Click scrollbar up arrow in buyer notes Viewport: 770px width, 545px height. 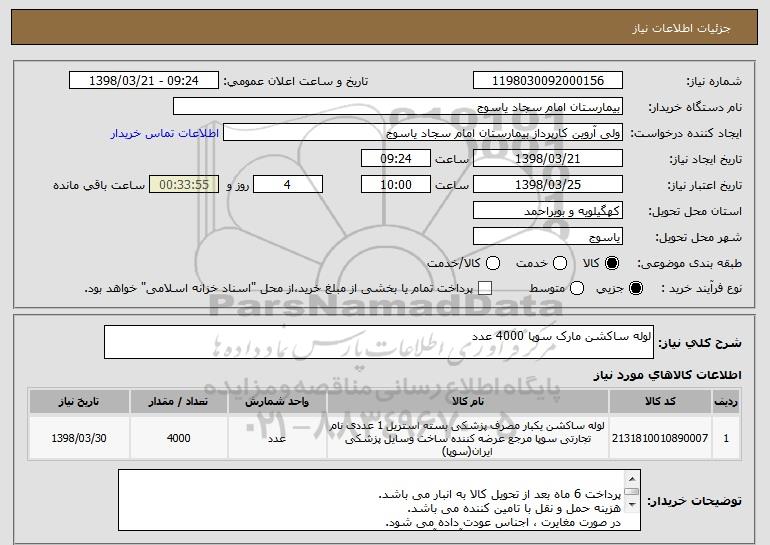(x=632, y=479)
